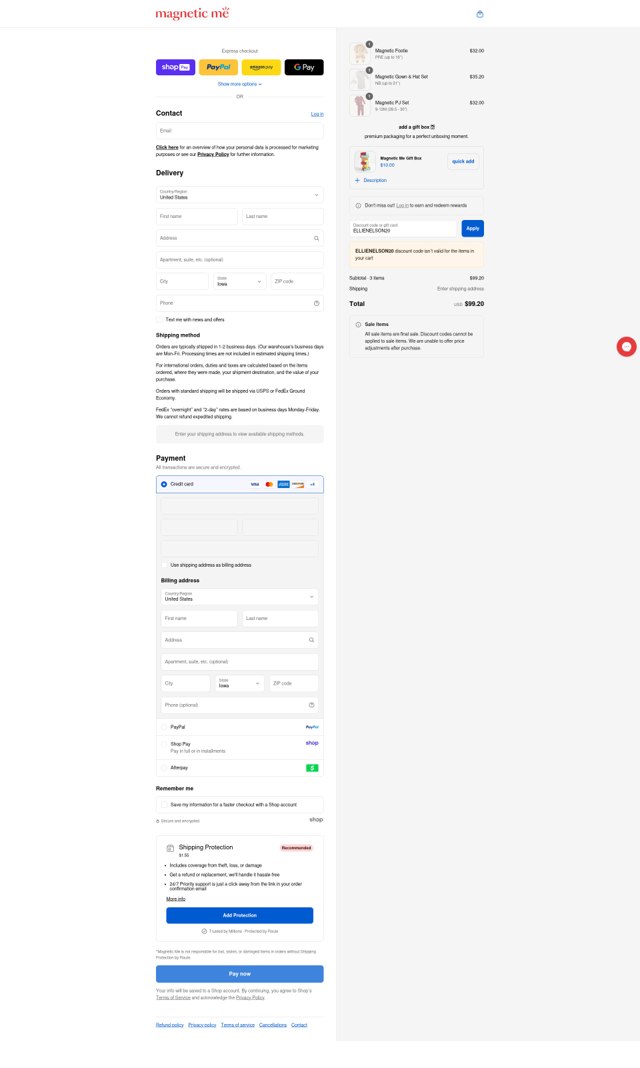Click the Pay now button
The height and width of the screenshot is (1068, 640).
pyautogui.click(x=240, y=974)
